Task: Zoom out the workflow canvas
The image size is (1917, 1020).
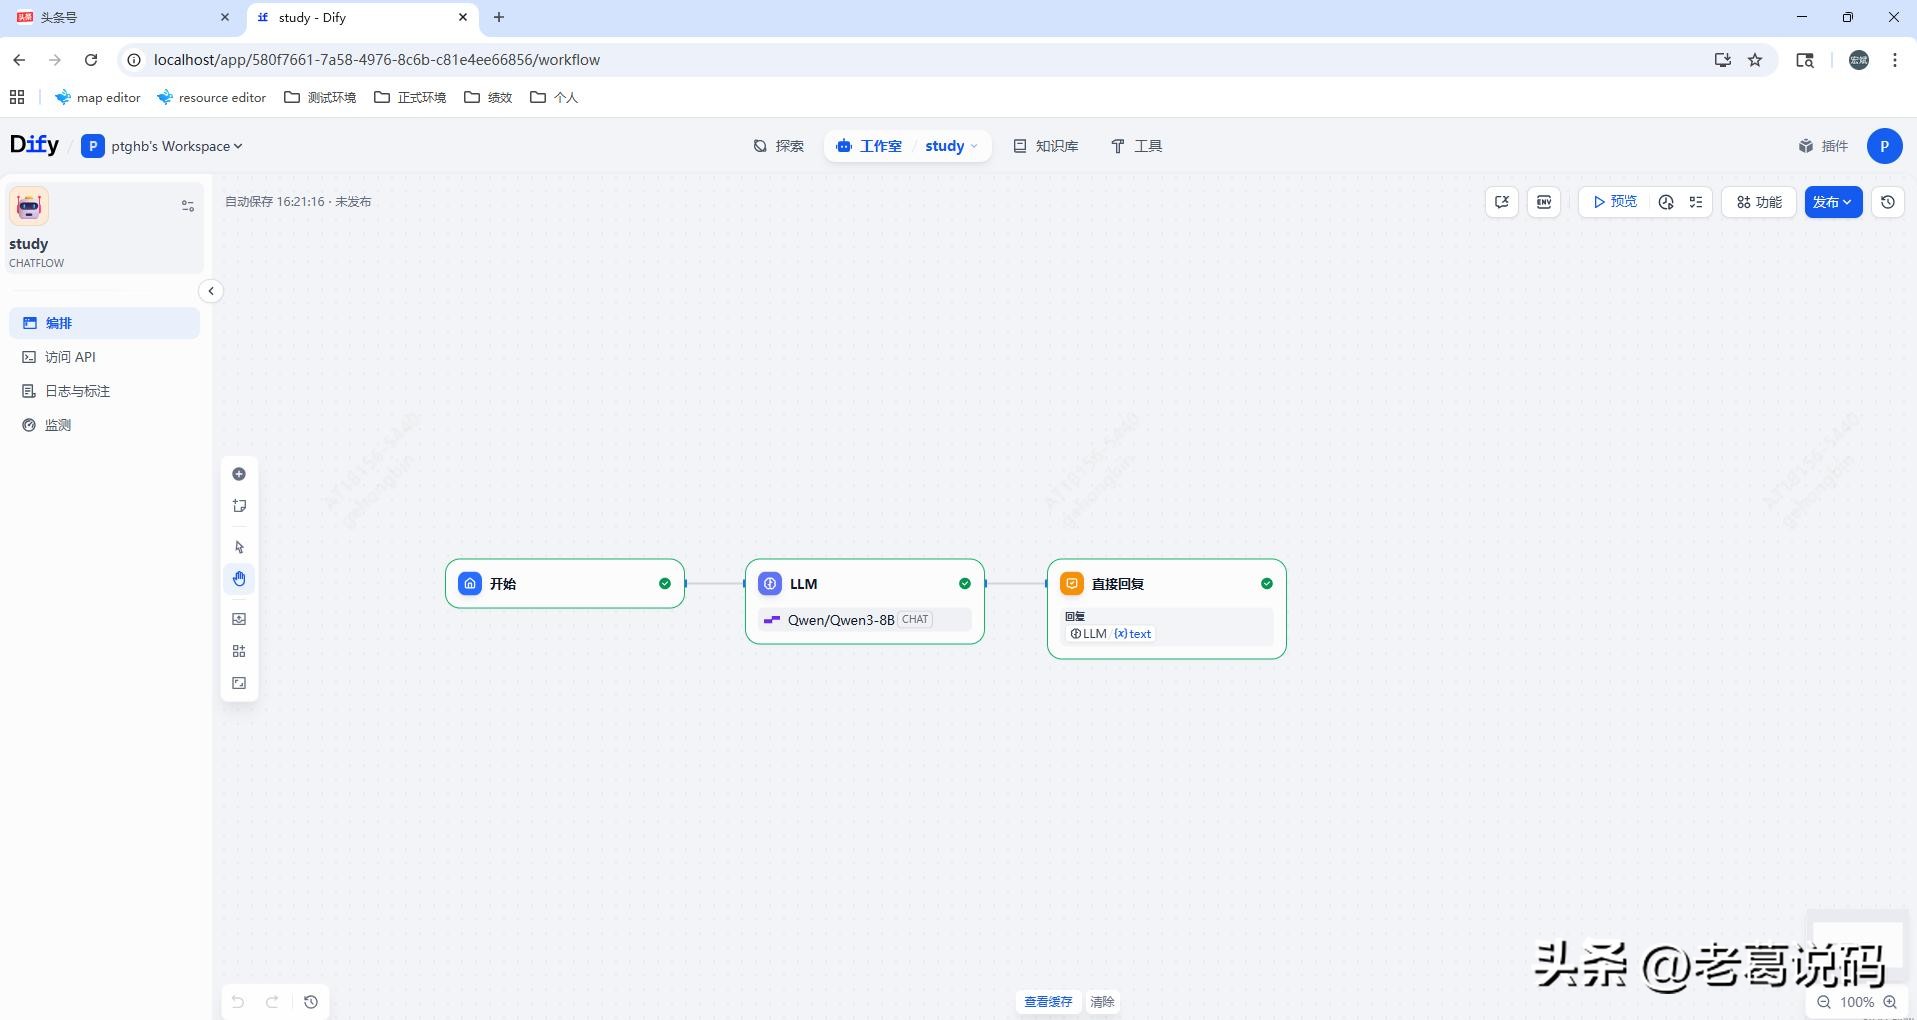Action: (1824, 1002)
